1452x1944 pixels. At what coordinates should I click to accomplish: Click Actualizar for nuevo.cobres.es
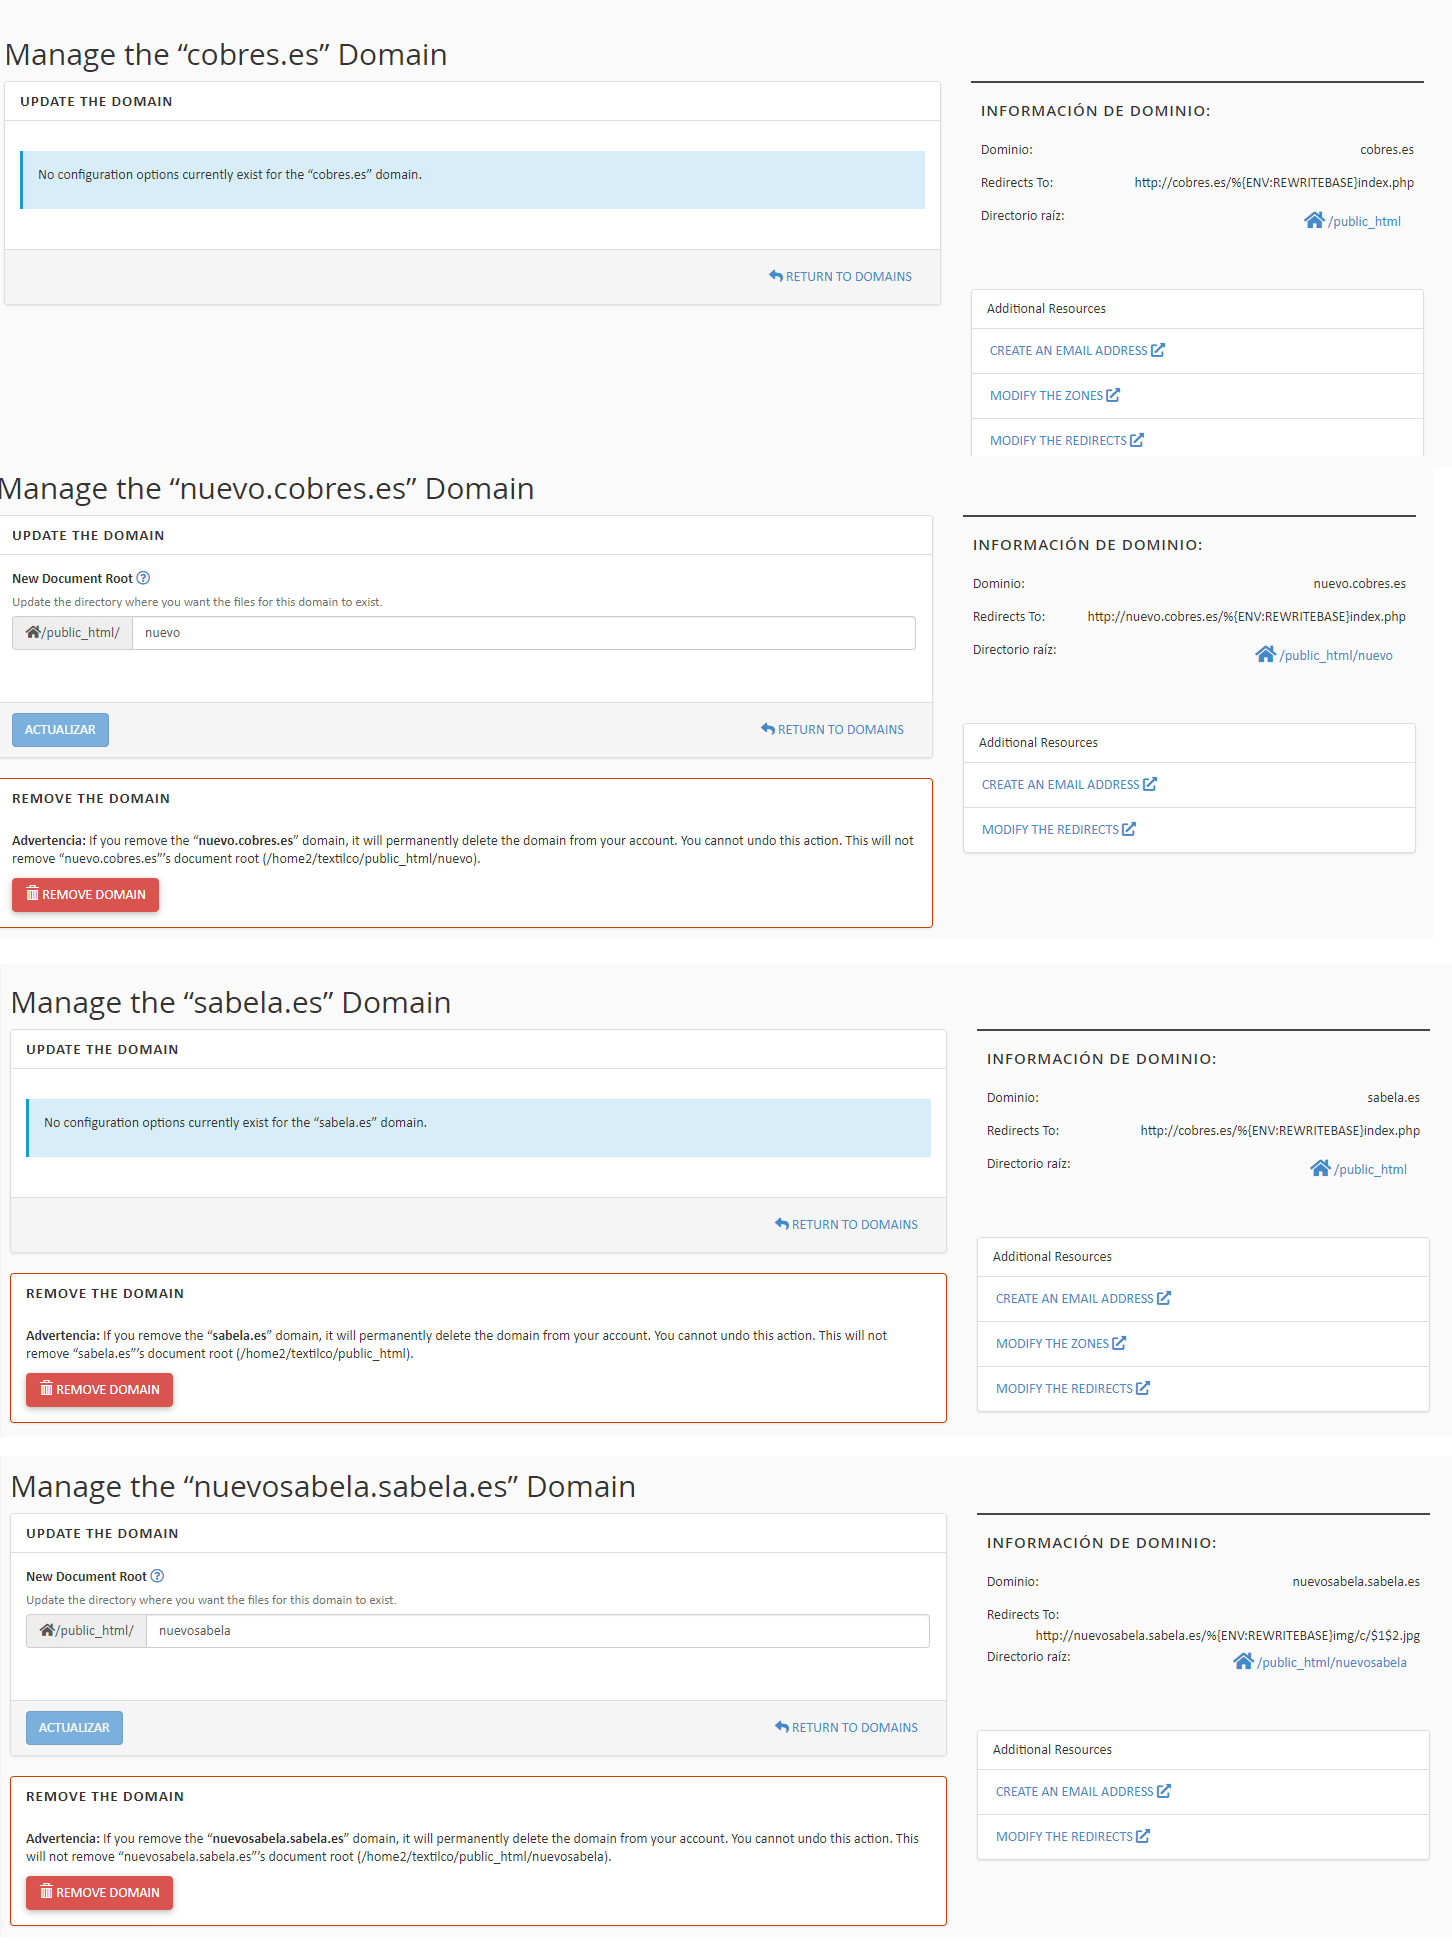60,730
